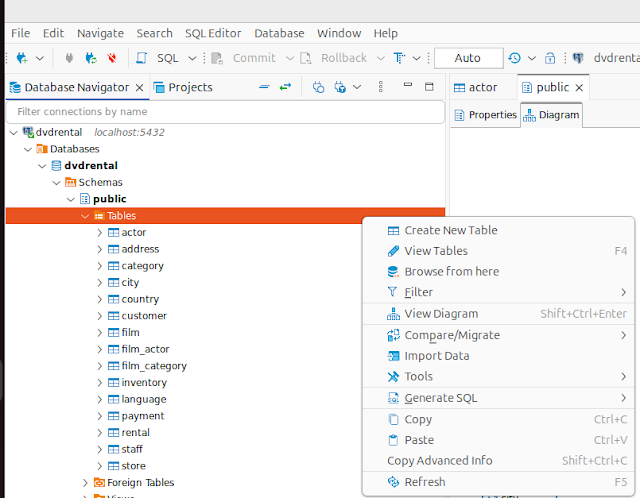Select Copy Advanced Info entry
The width and height of the screenshot is (640, 498).
pyautogui.click(x=498, y=460)
